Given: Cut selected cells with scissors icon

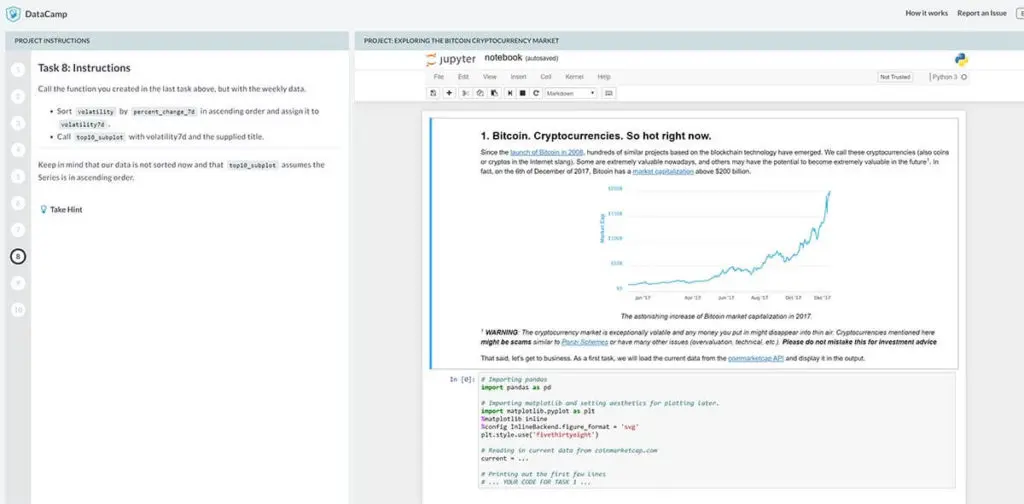Looking at the screenshot, I should (x=466, y=93).
